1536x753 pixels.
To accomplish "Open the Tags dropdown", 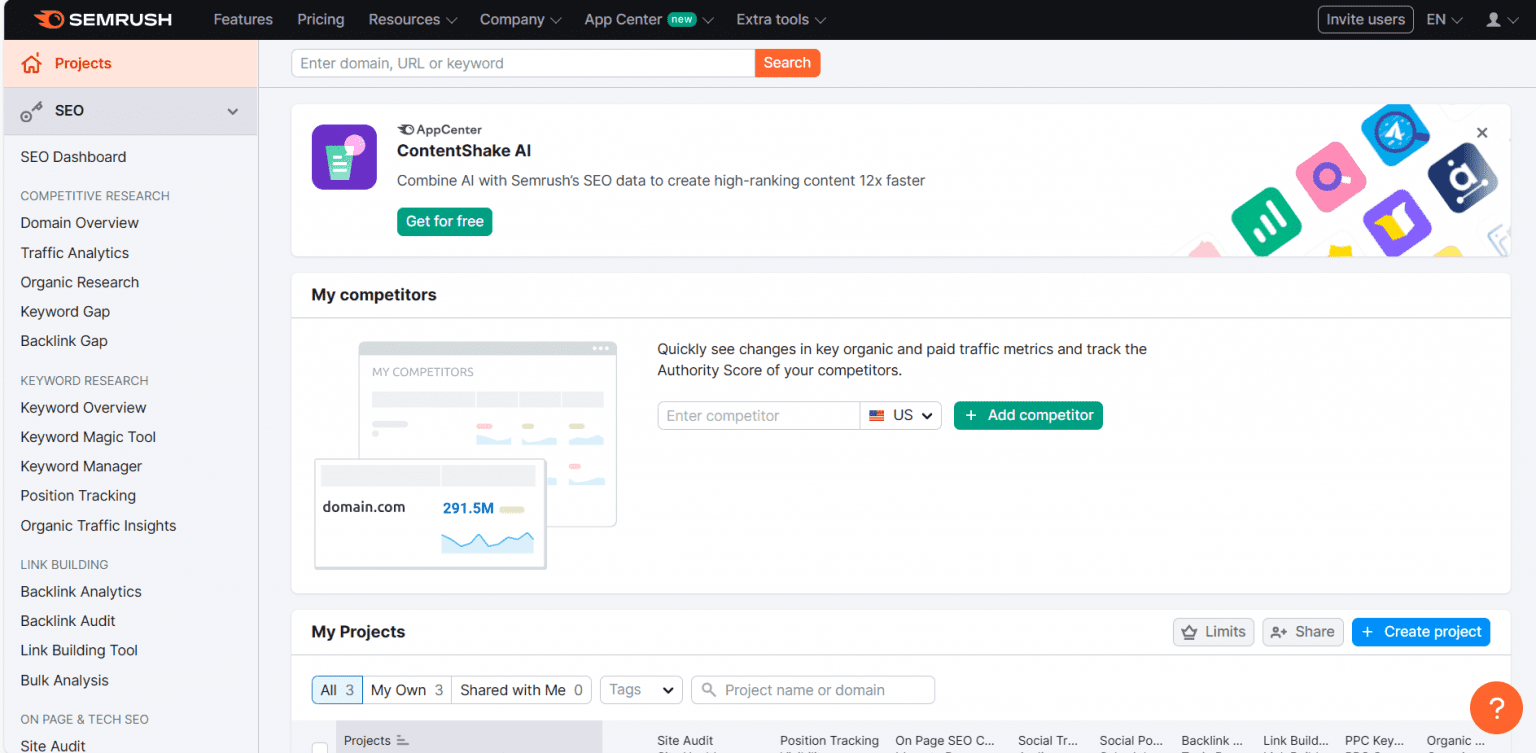I will coord(641,690).
